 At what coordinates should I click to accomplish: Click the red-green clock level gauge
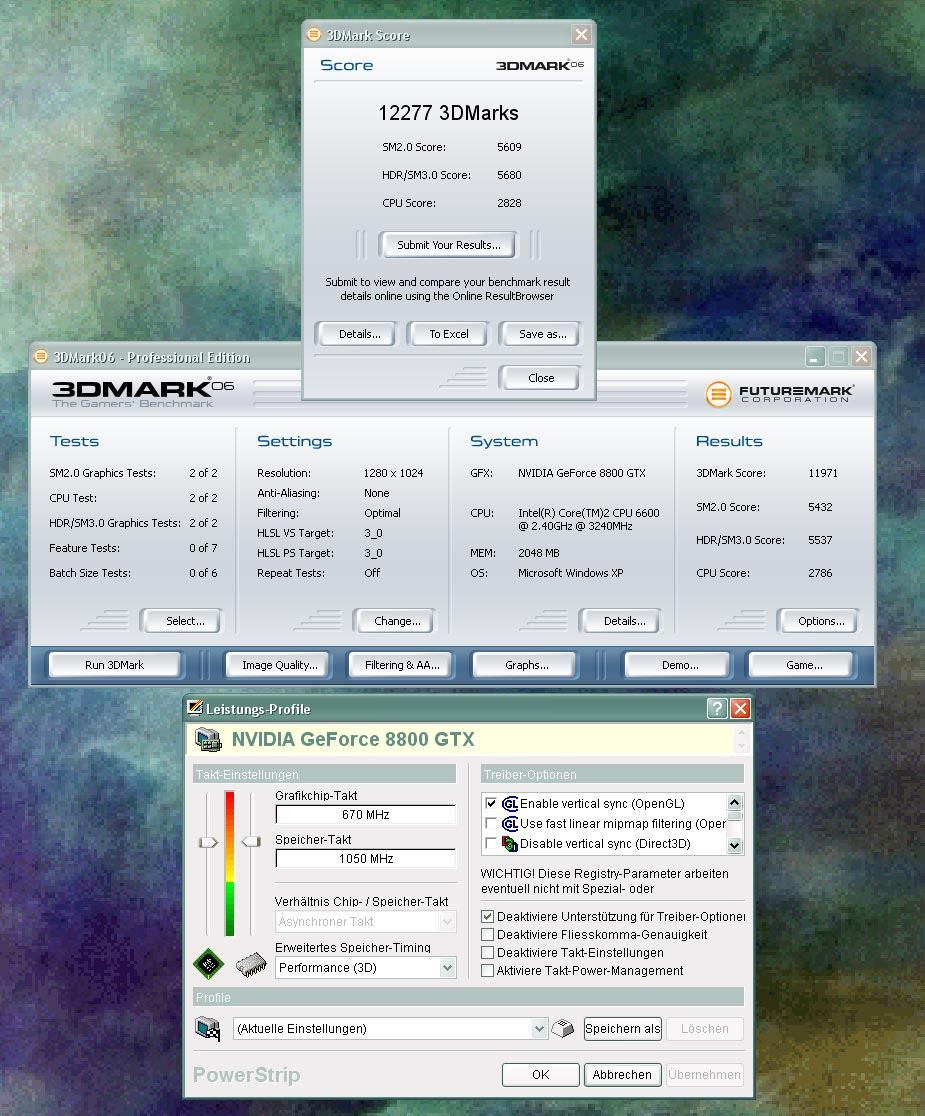230,863
